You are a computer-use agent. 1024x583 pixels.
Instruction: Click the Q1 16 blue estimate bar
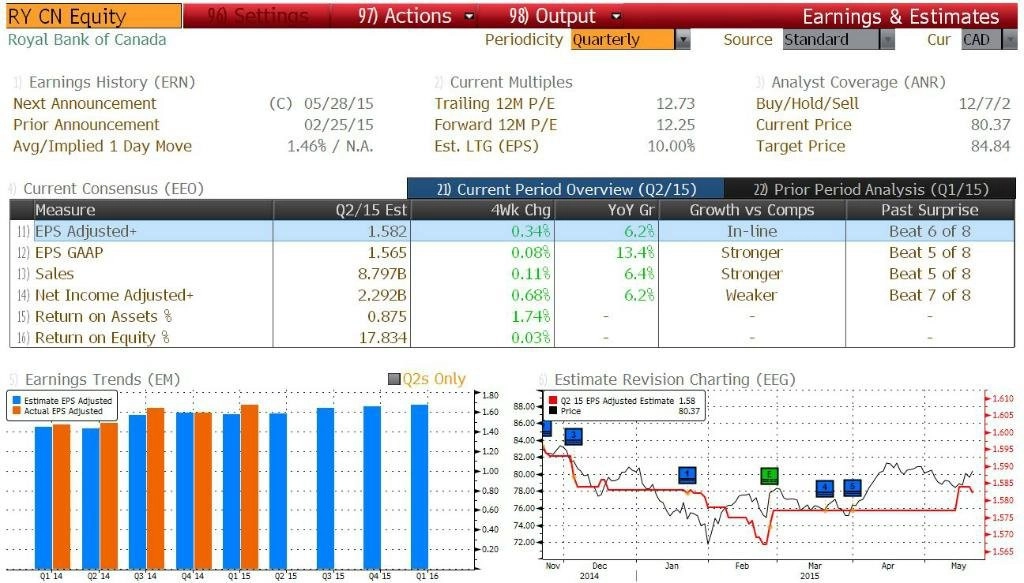coord(419,486)
